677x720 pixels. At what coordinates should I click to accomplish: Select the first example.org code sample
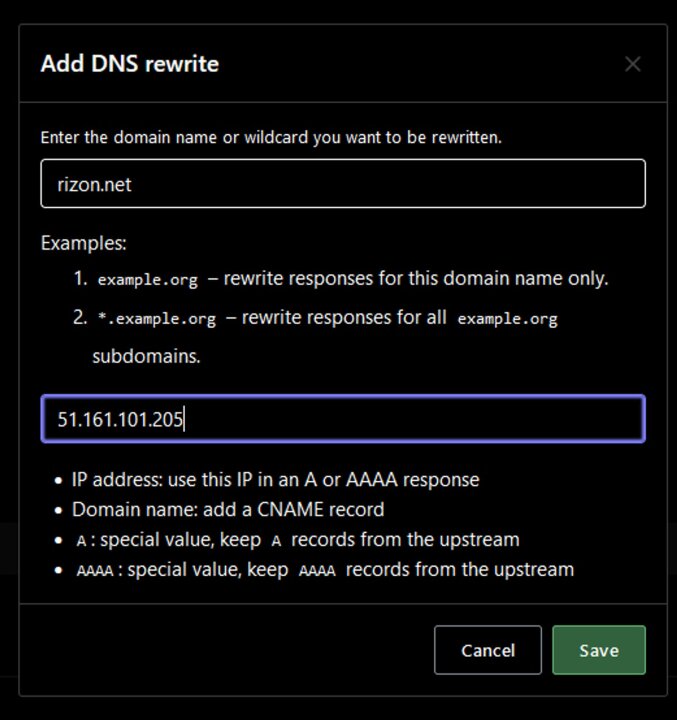click(x=147, y=279)
